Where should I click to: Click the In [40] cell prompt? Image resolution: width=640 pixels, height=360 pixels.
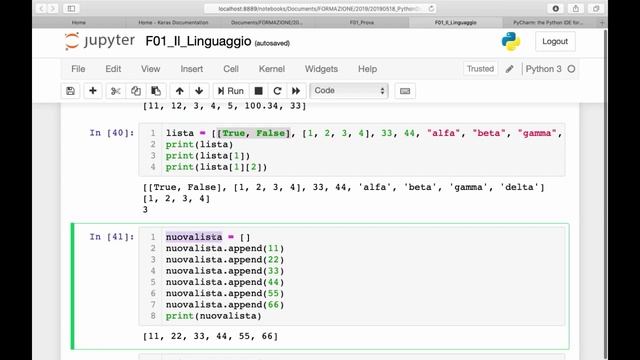112,133
